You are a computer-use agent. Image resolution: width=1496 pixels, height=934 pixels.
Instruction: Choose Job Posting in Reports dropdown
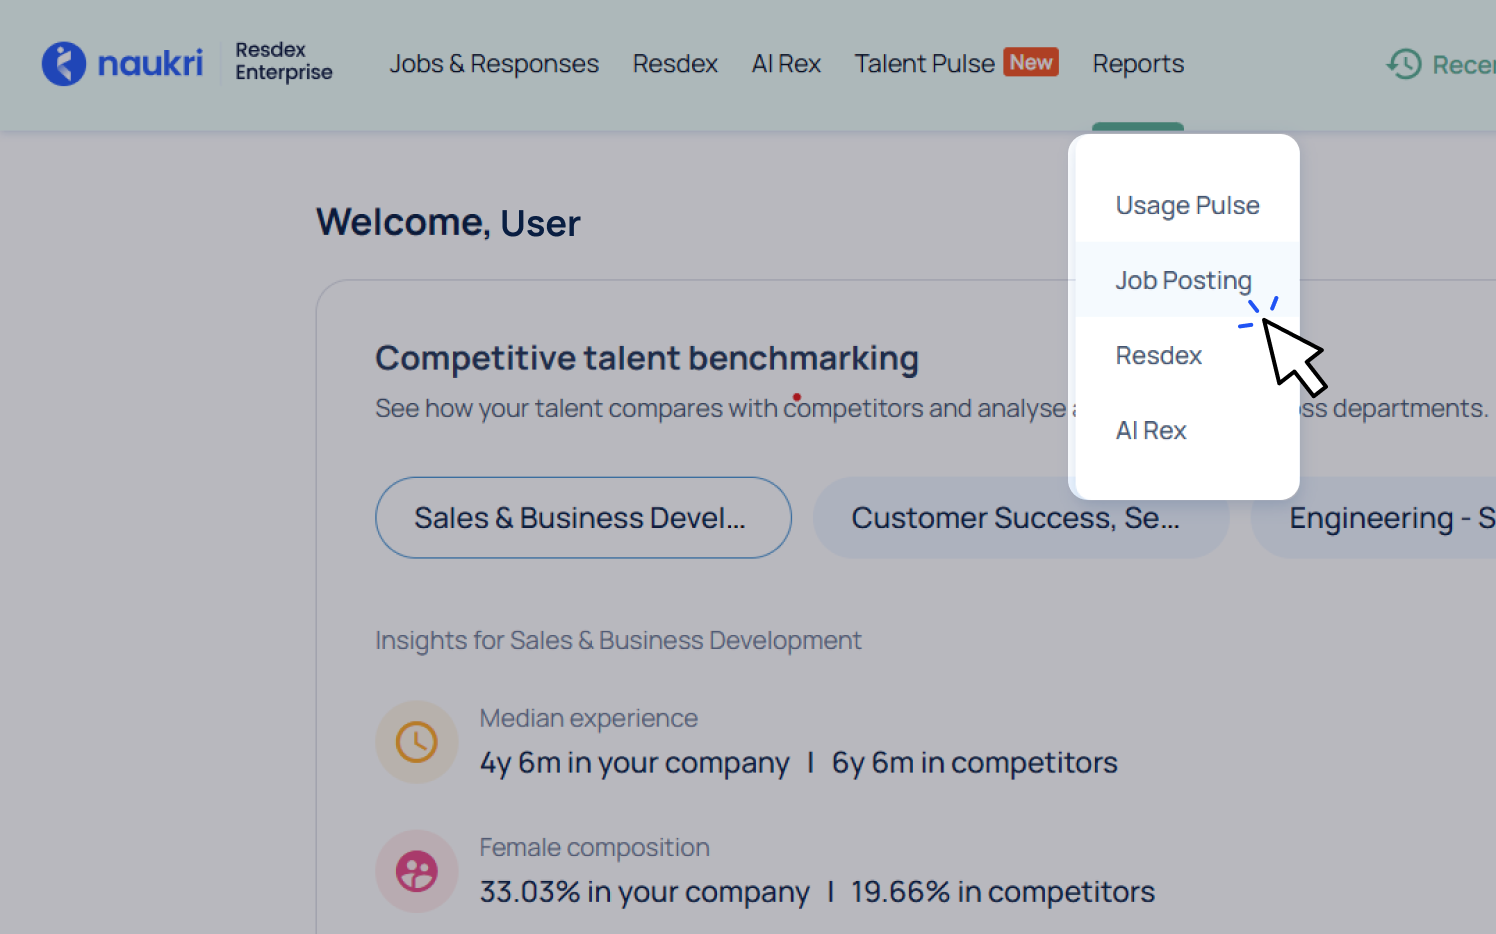pos(1183,280)
